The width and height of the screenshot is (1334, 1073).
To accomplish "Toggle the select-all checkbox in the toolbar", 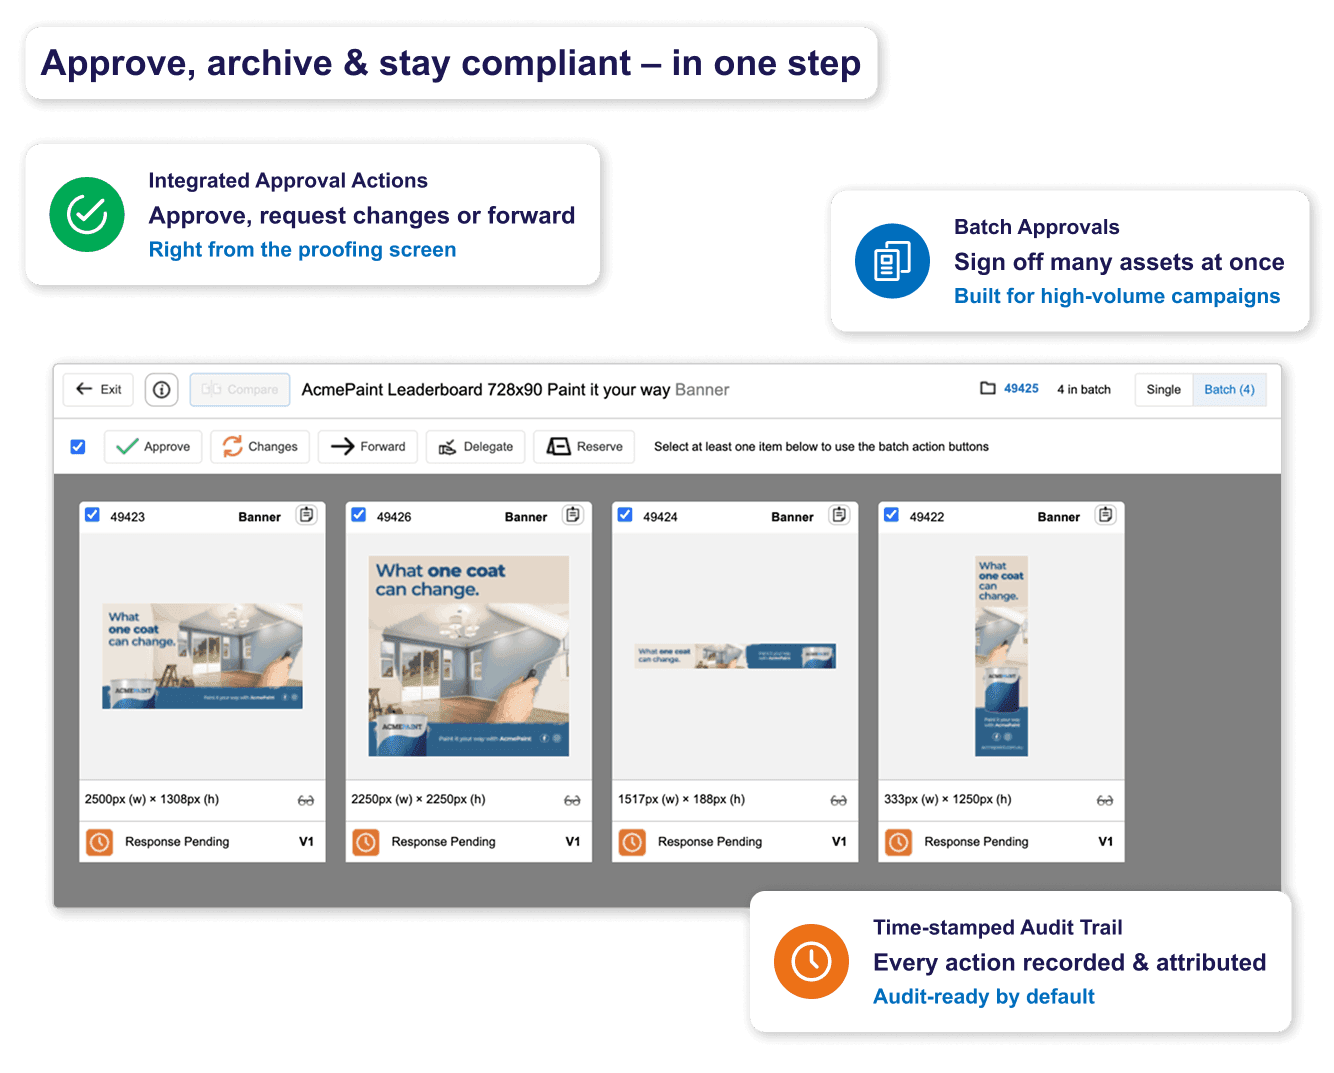I will pos(78,447).
